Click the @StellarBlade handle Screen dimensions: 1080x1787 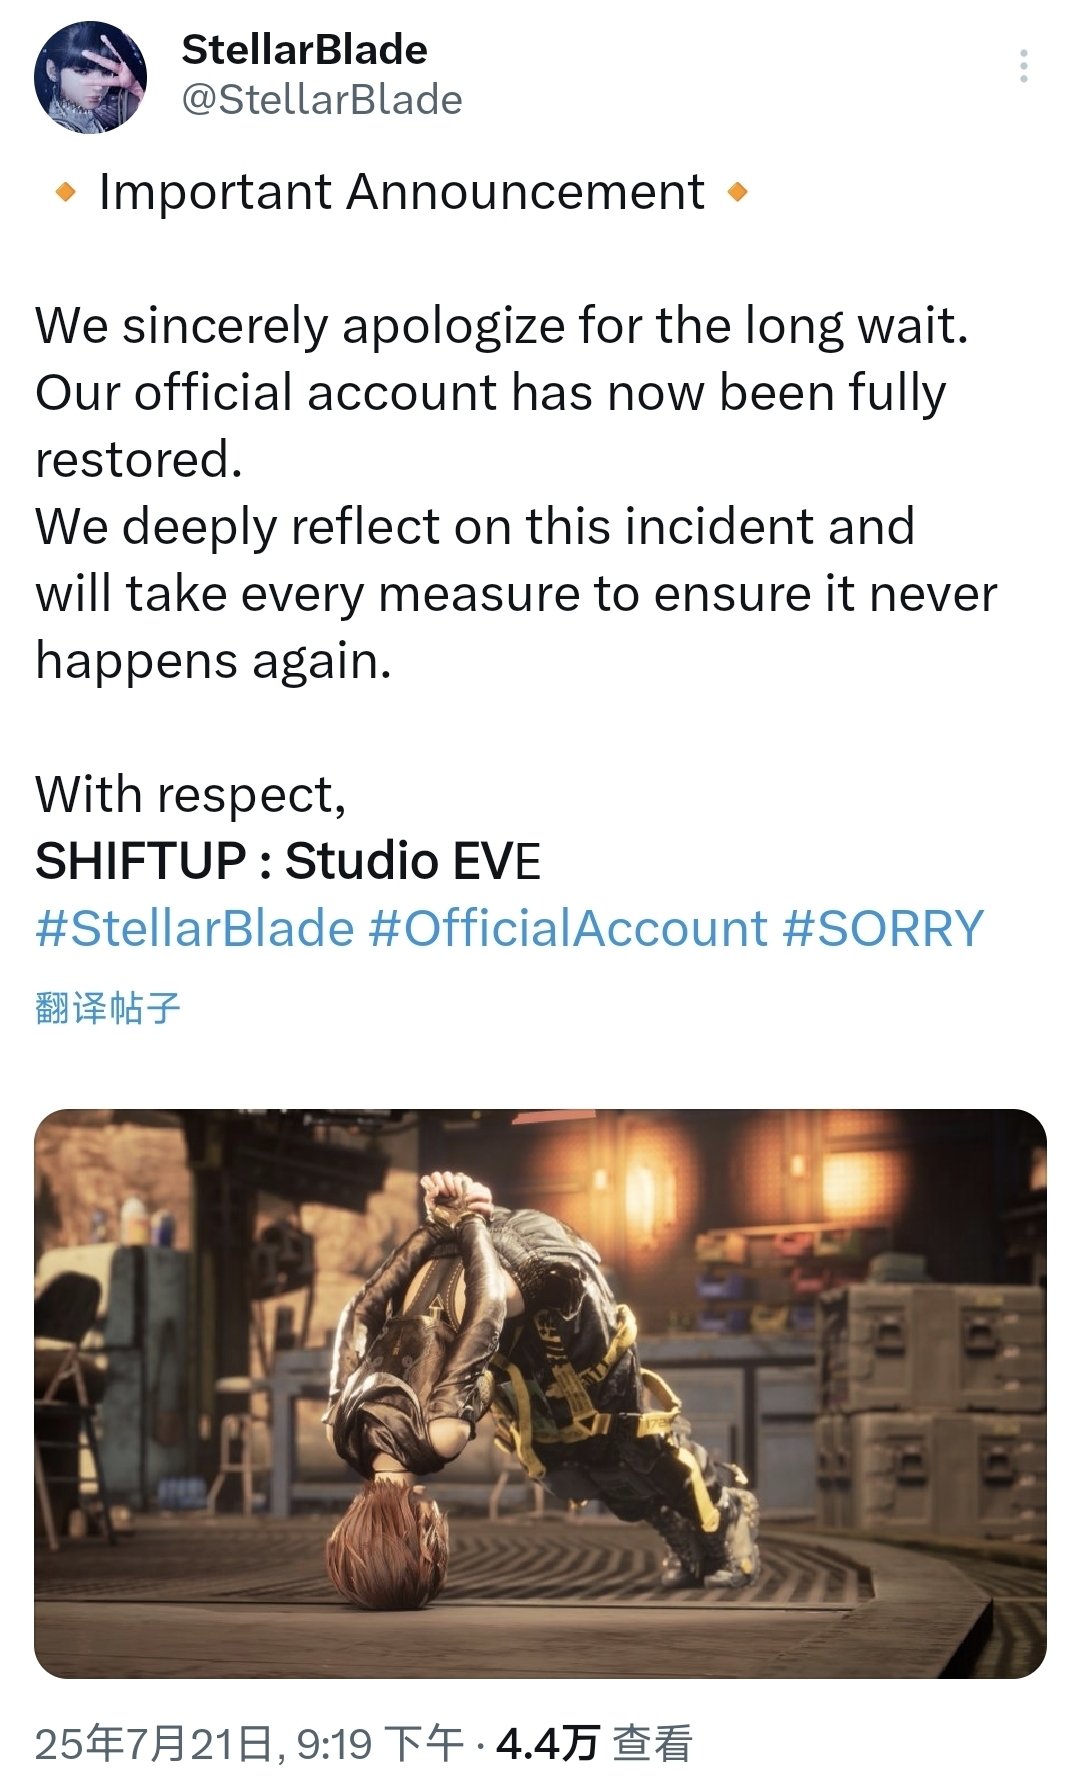click(322, 100)
